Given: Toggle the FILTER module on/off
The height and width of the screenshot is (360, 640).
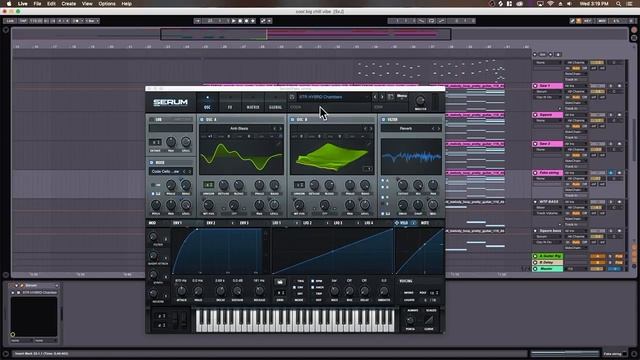Looking at the screenshot, I should tap(383, 120).
